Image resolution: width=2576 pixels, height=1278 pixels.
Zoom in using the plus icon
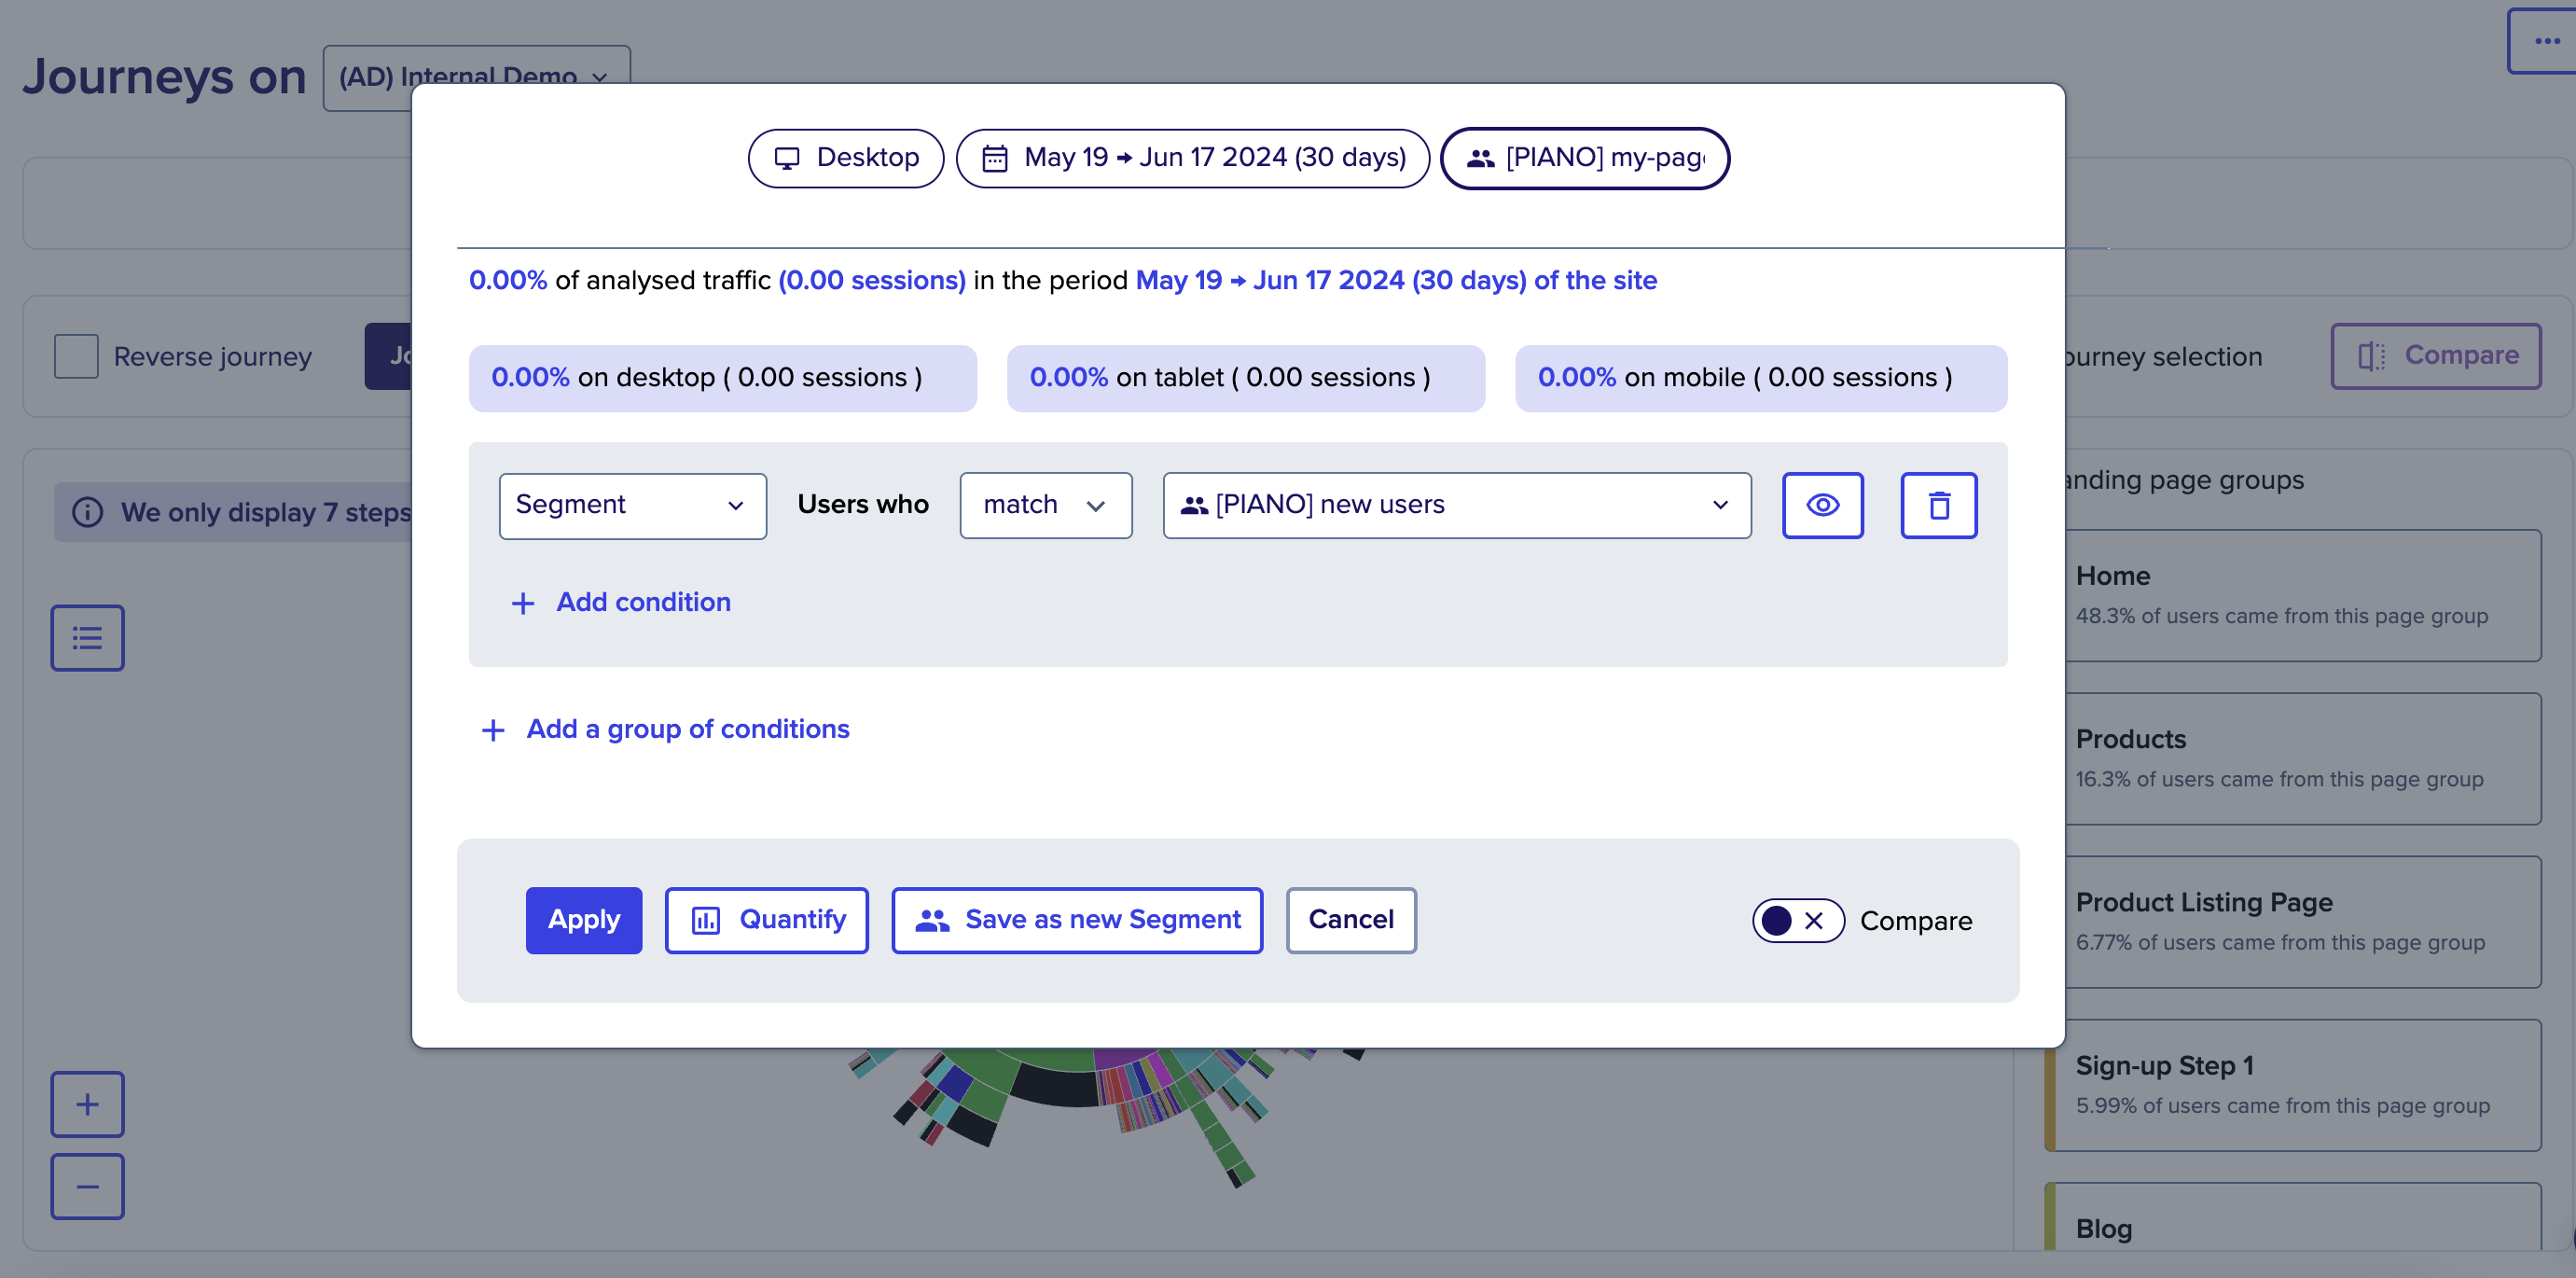(87, 1104)
